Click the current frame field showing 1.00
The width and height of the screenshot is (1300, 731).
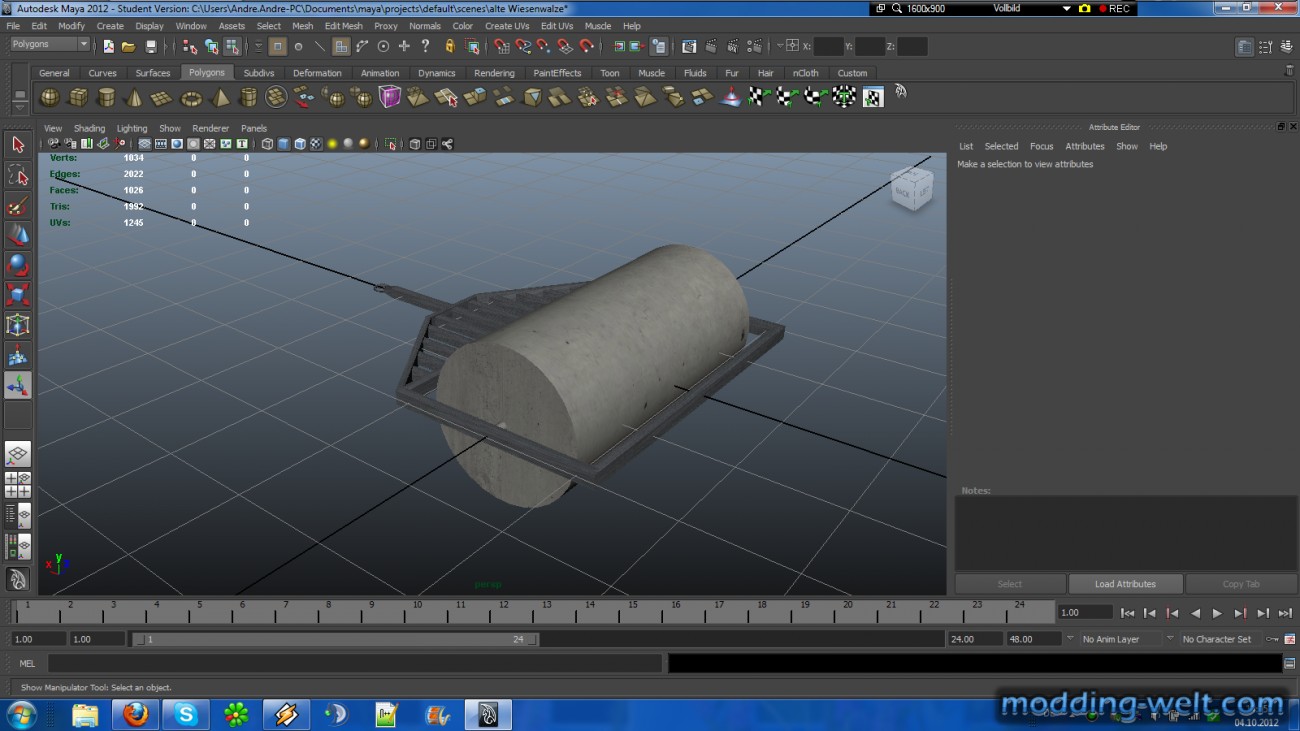point(1085,612)
